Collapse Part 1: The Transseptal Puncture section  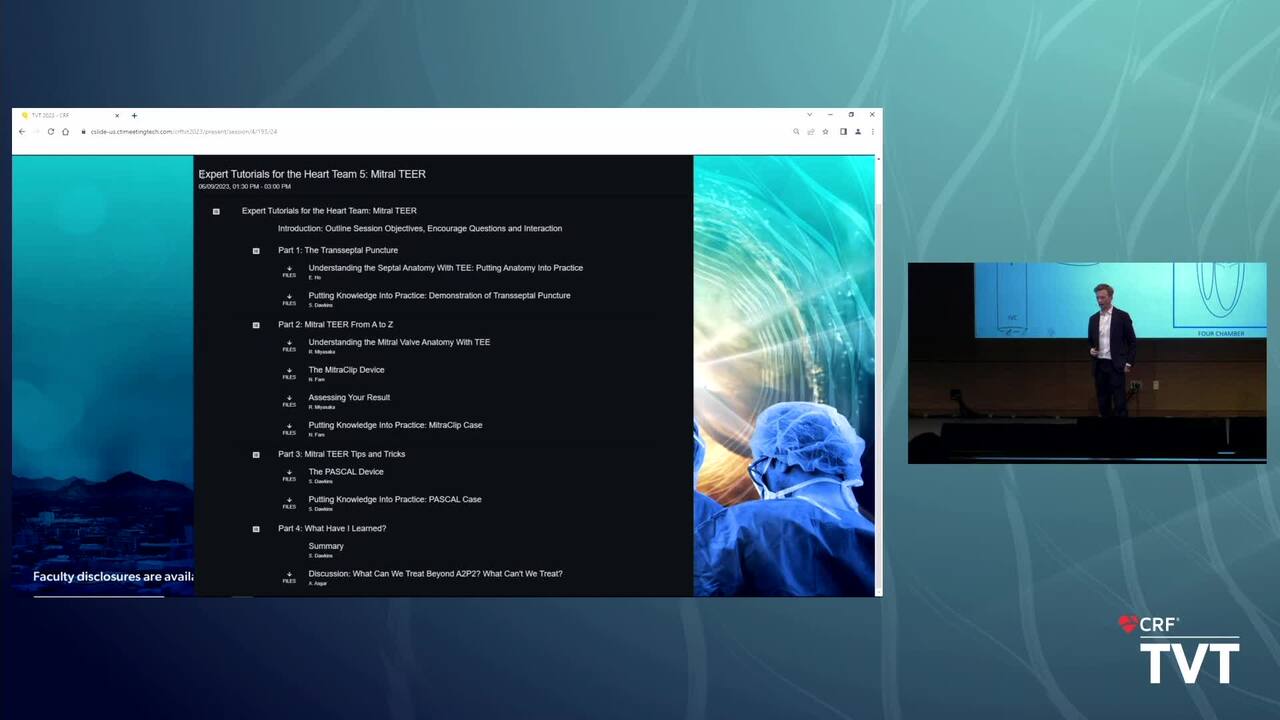tap(256, 251)
